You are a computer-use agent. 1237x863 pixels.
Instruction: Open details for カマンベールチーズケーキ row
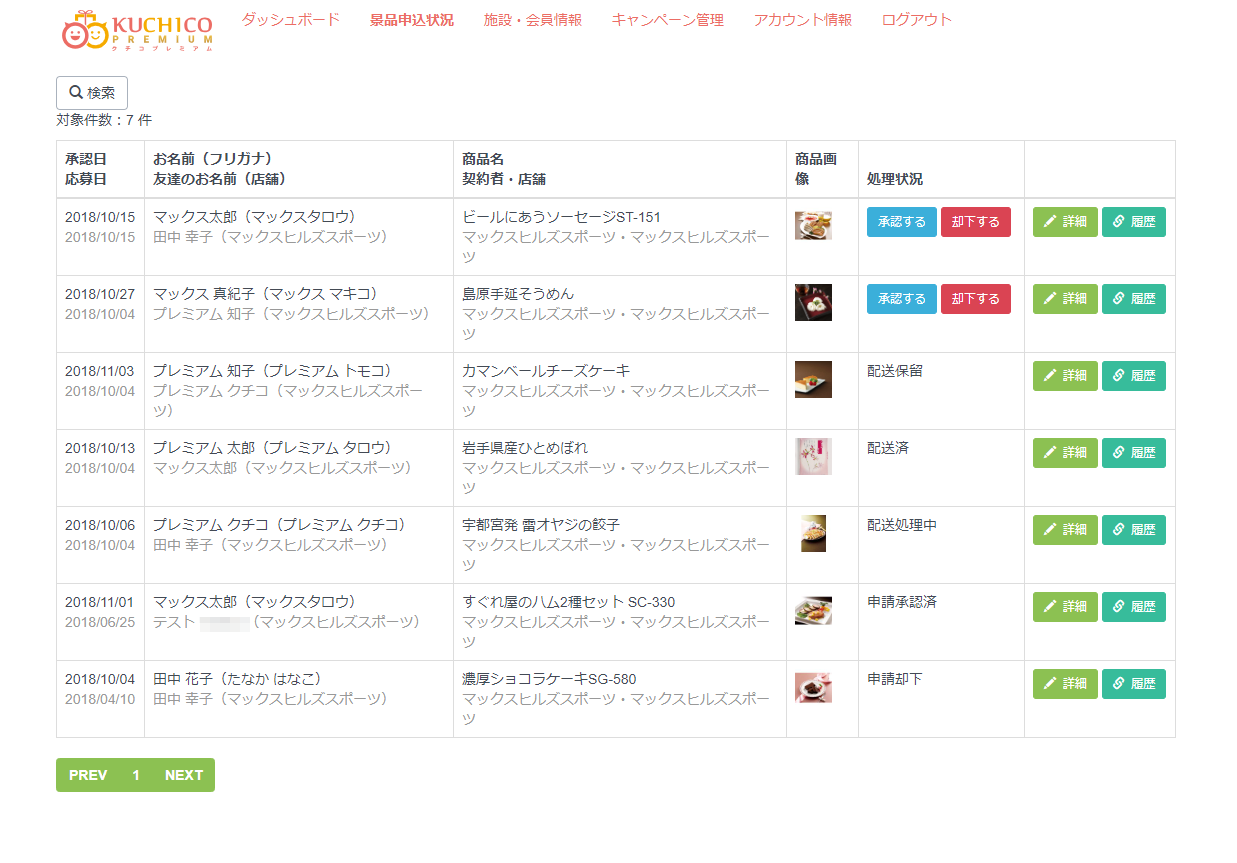(x=1064, y=376)
